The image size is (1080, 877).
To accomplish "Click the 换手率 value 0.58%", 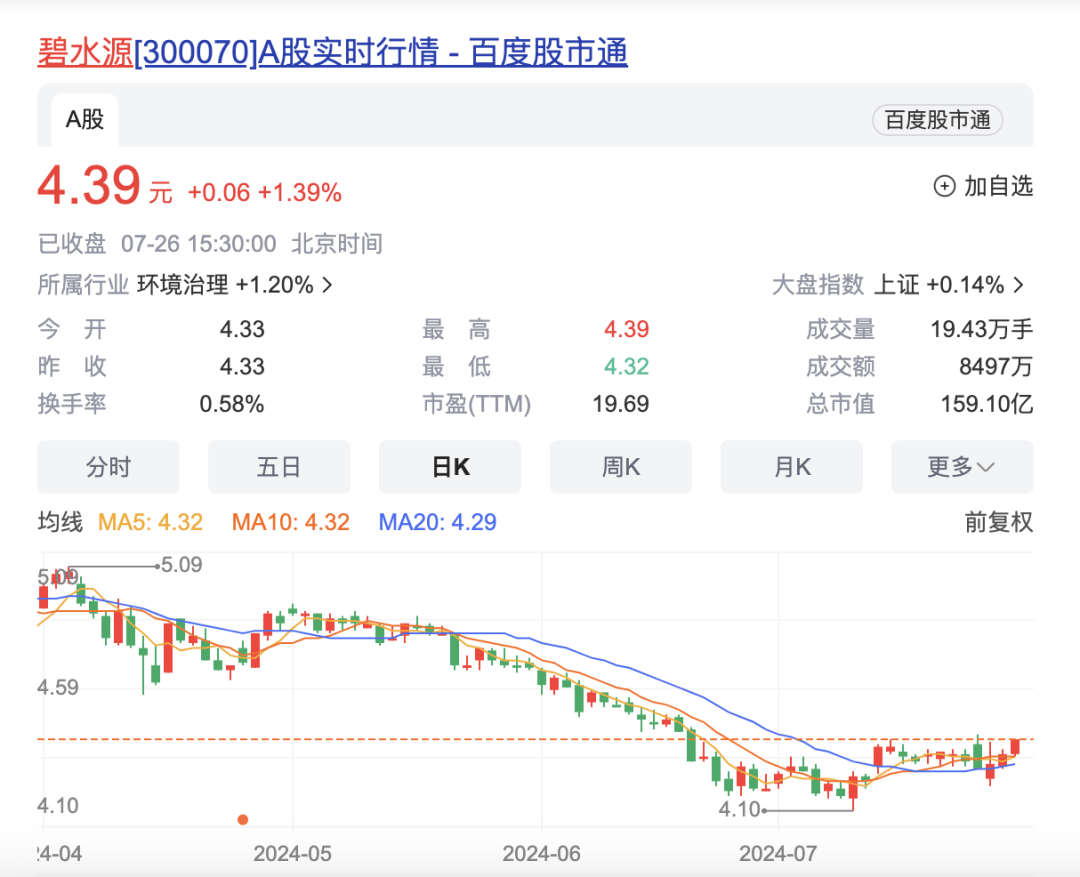I will (x=232, y=404).
